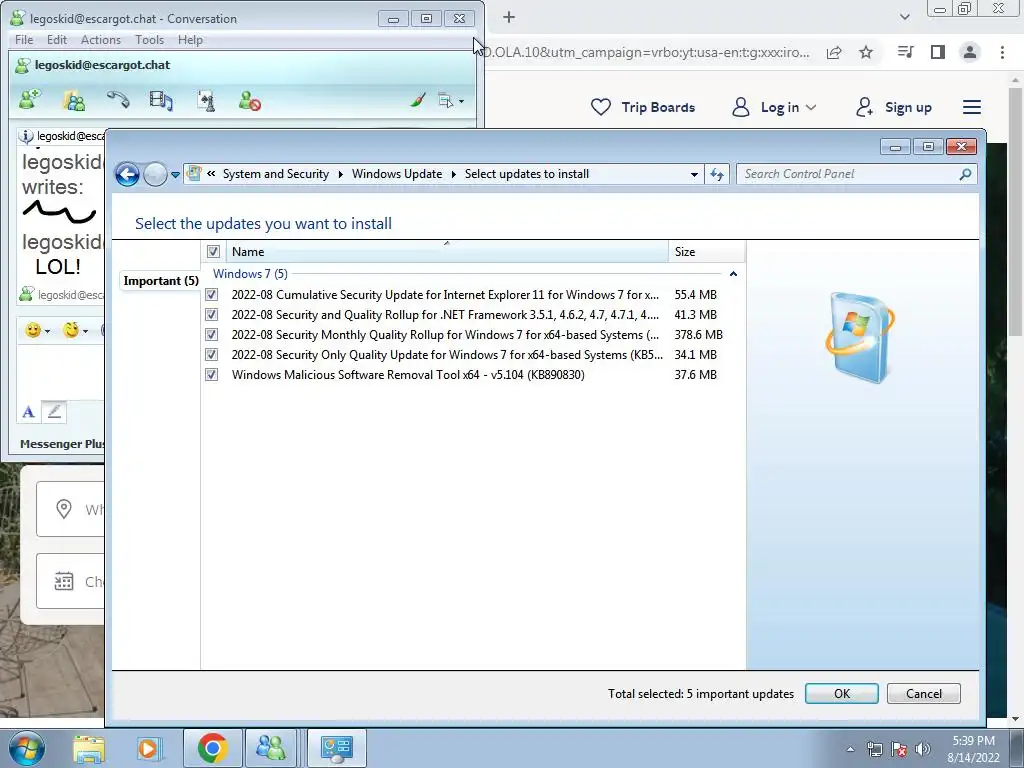Image resolution: width=1024 pixels, height=768 pixels.
Task: Click the font letter A icon
Action: [x=28, y=412]
